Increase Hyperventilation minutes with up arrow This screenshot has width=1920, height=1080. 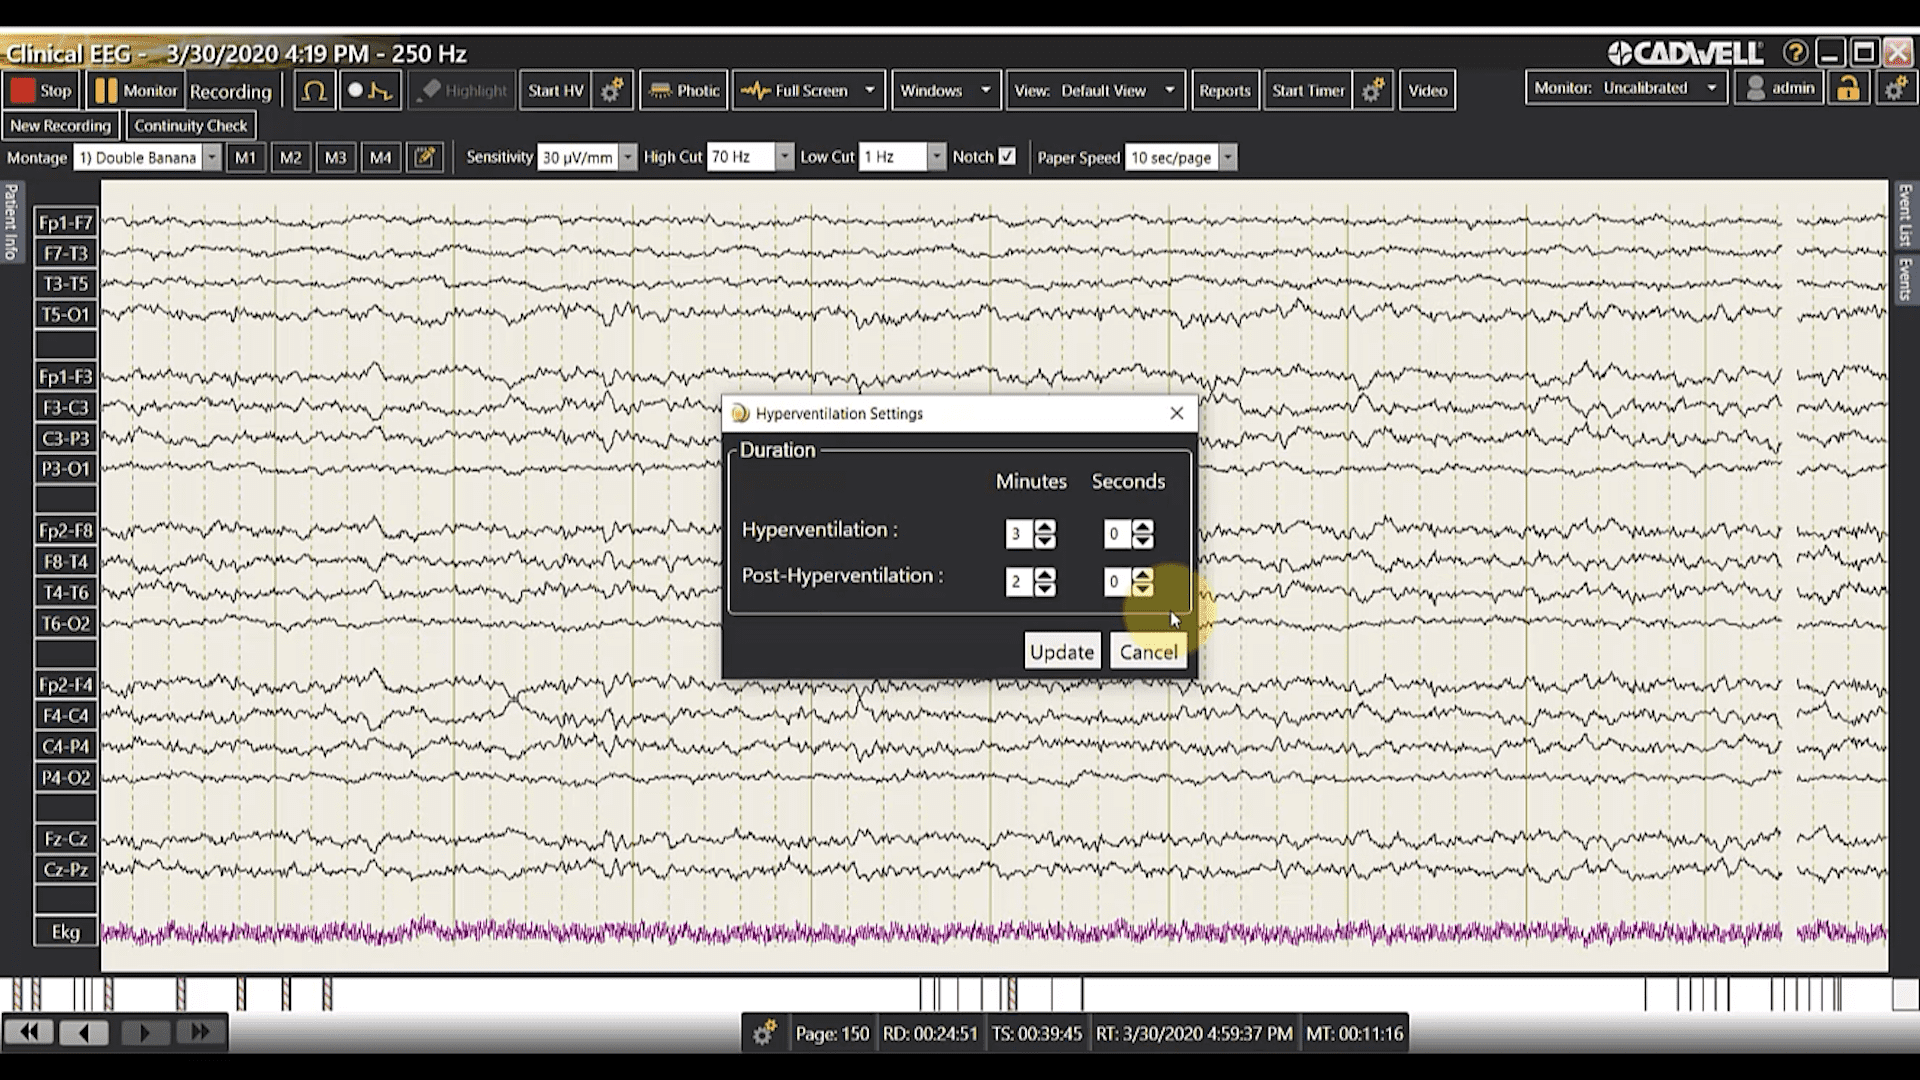click(x=1045, y=526)
